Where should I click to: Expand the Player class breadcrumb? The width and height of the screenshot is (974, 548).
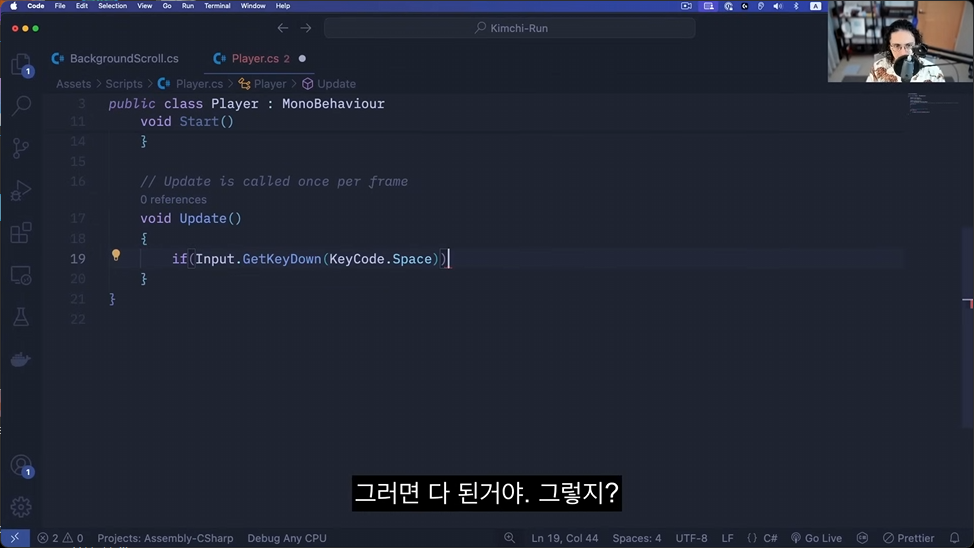[263, 84]
